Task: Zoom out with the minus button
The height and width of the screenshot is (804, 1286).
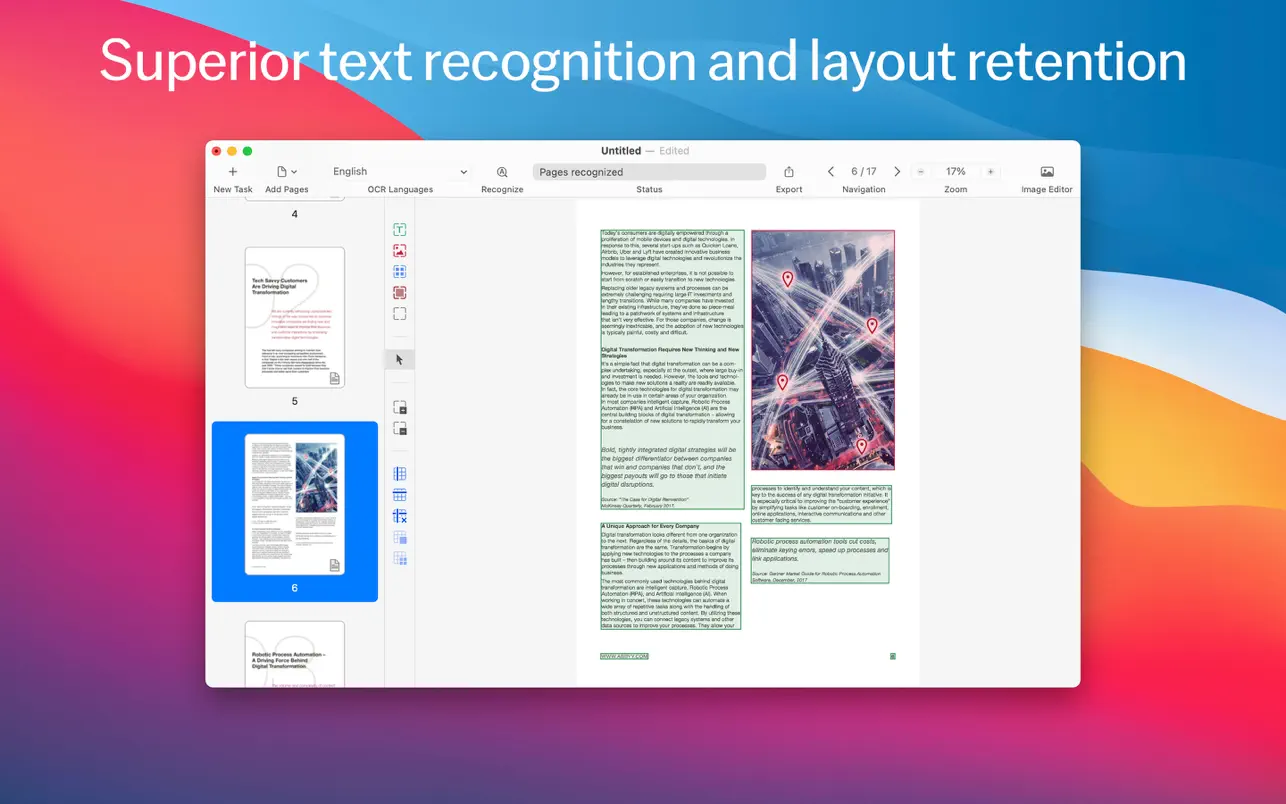Action: [x=921, y=172]
